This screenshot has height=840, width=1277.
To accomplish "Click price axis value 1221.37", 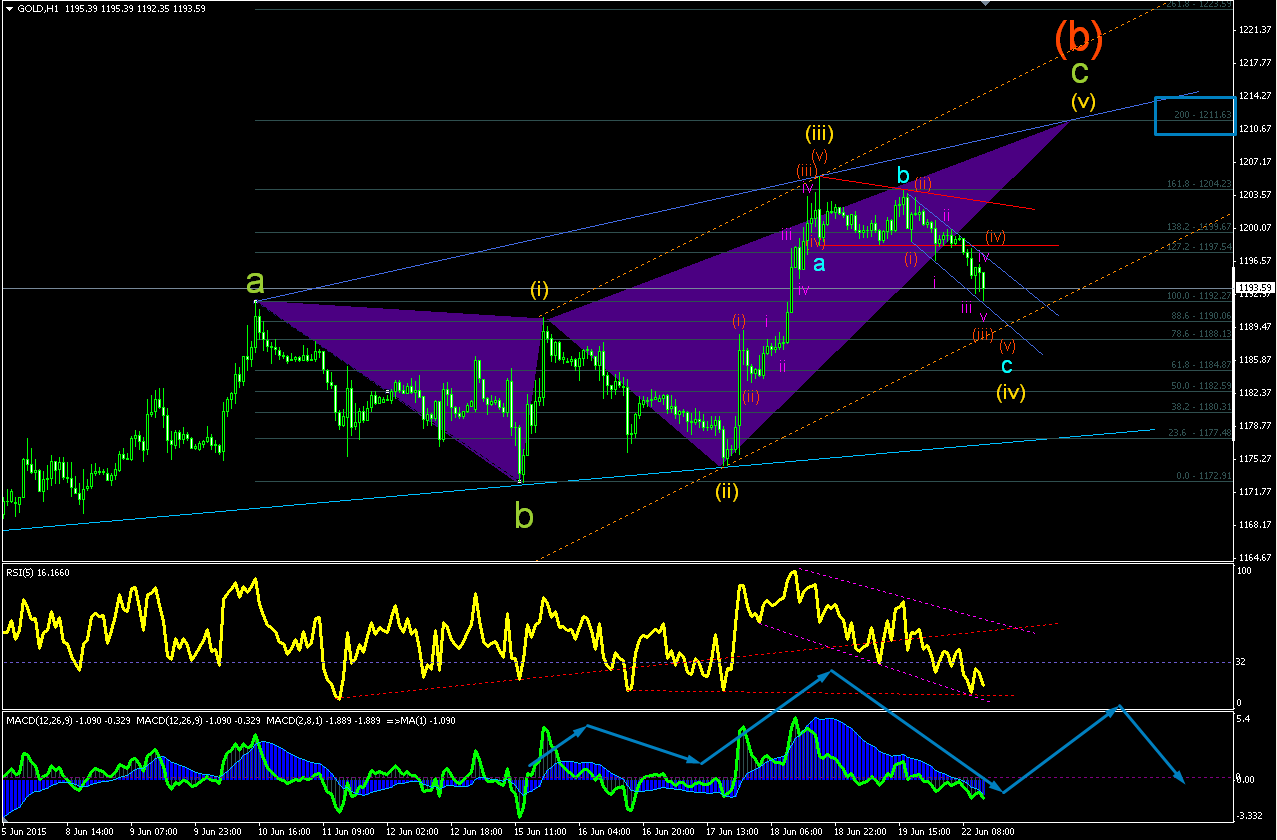I will pyautogui.click(x=1256, y=29).
